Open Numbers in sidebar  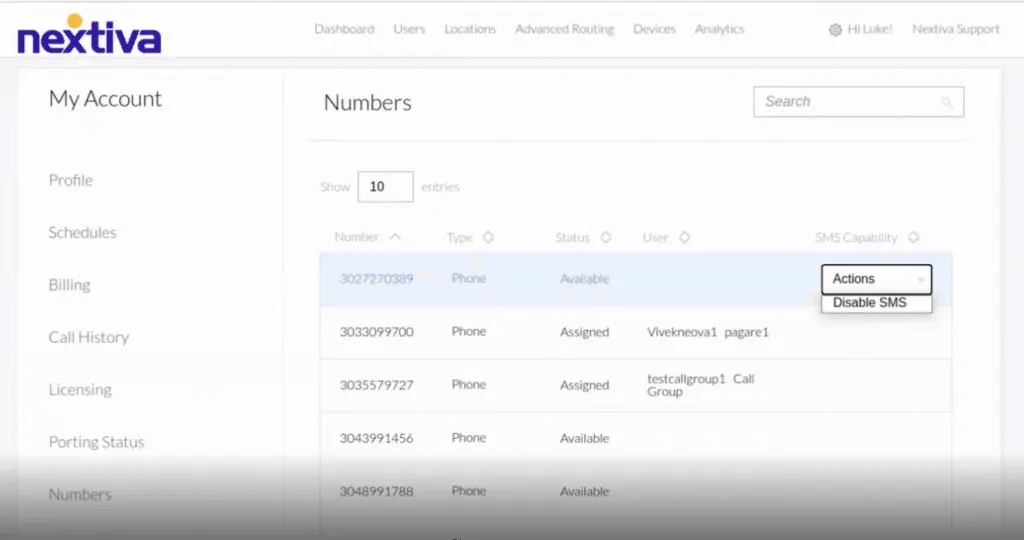pyautogui.click(x=80, y=494)
